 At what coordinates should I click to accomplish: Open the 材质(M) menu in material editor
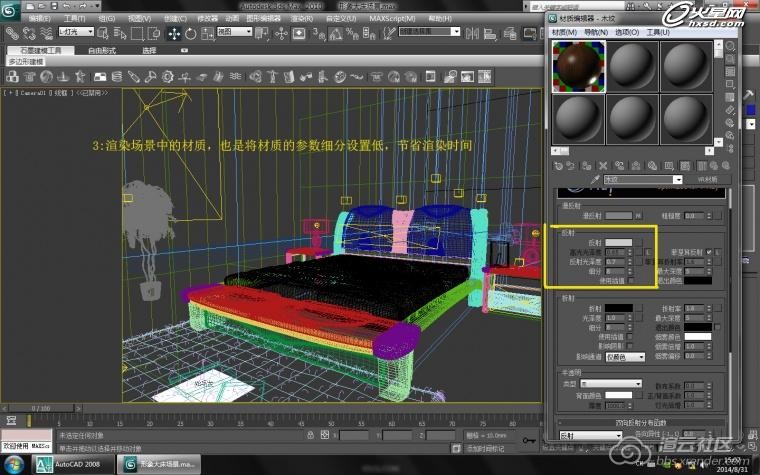(565, 32)
